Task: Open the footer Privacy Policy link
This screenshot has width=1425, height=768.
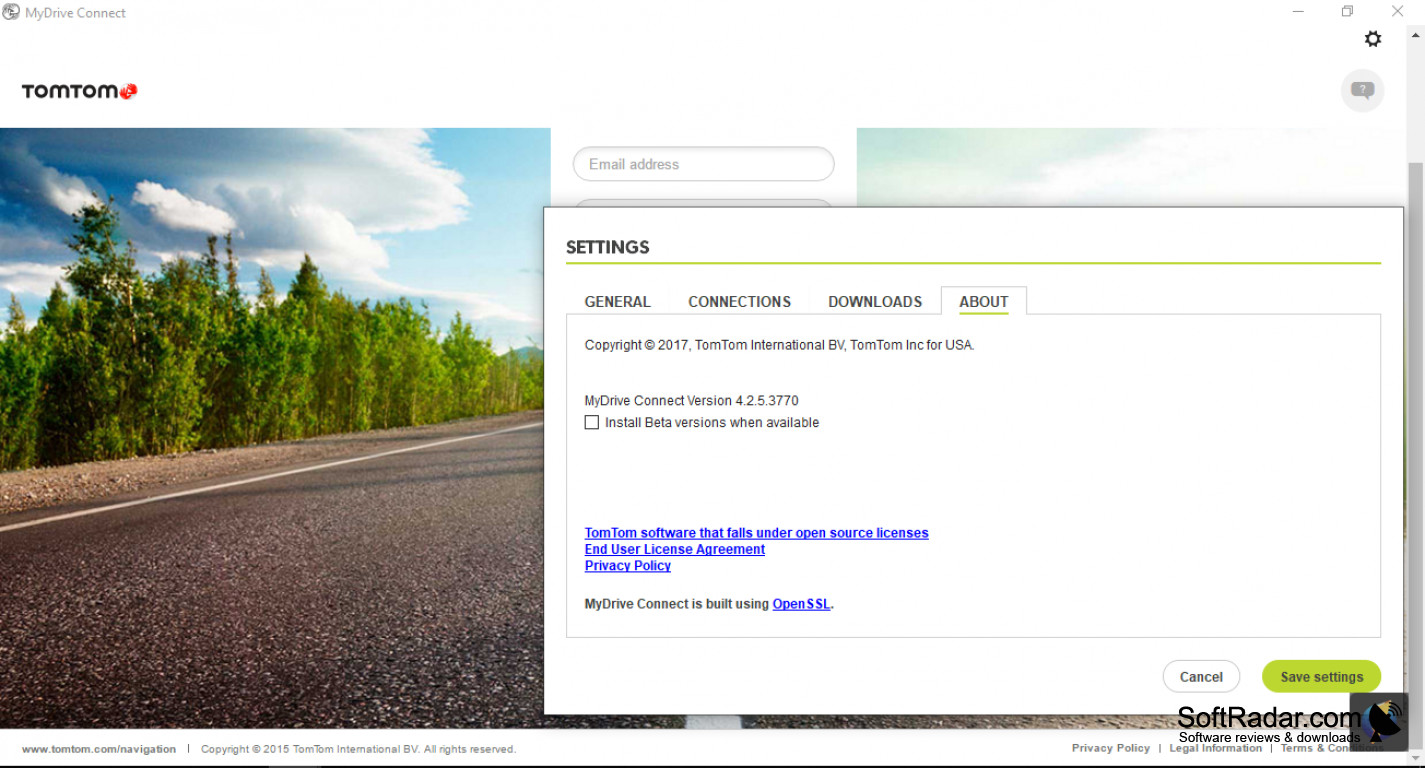Action: click(x=1111, y=748)
